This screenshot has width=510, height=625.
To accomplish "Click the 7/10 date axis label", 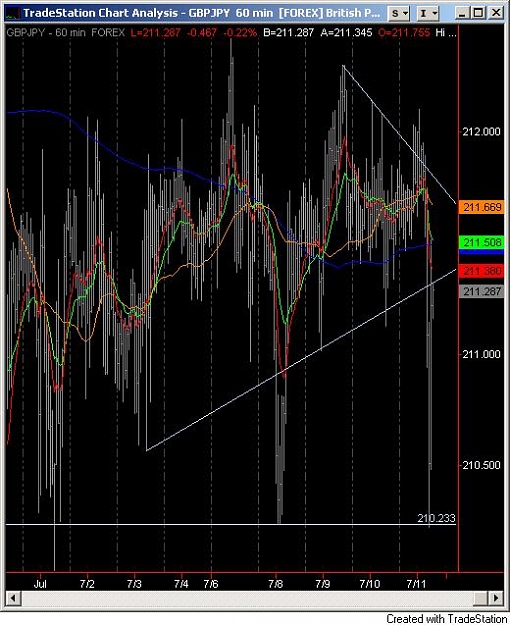I will [x=370, y=584].
